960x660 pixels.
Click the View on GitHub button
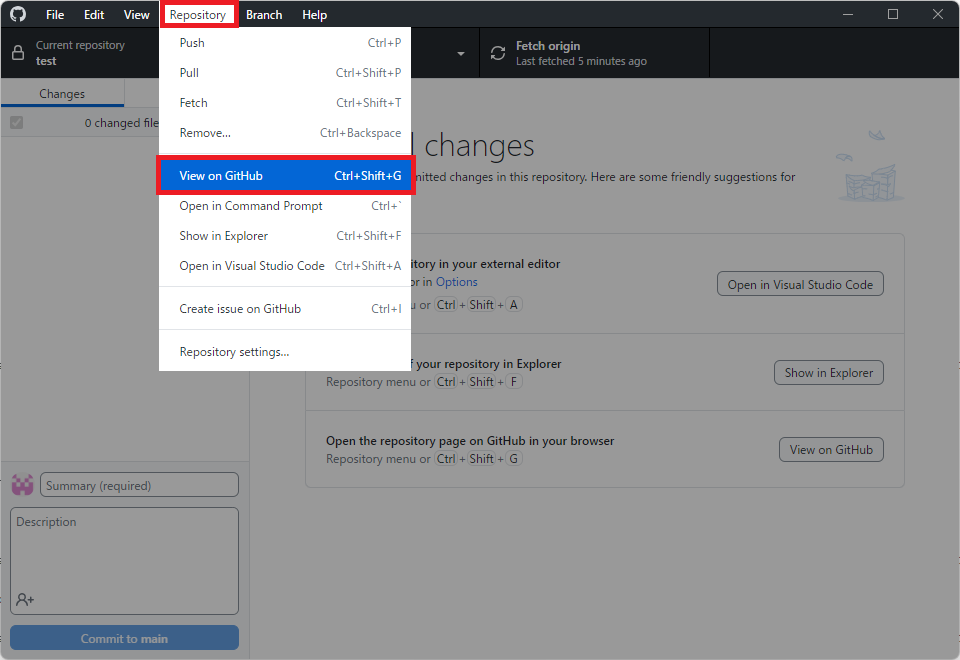click(831, 449)
